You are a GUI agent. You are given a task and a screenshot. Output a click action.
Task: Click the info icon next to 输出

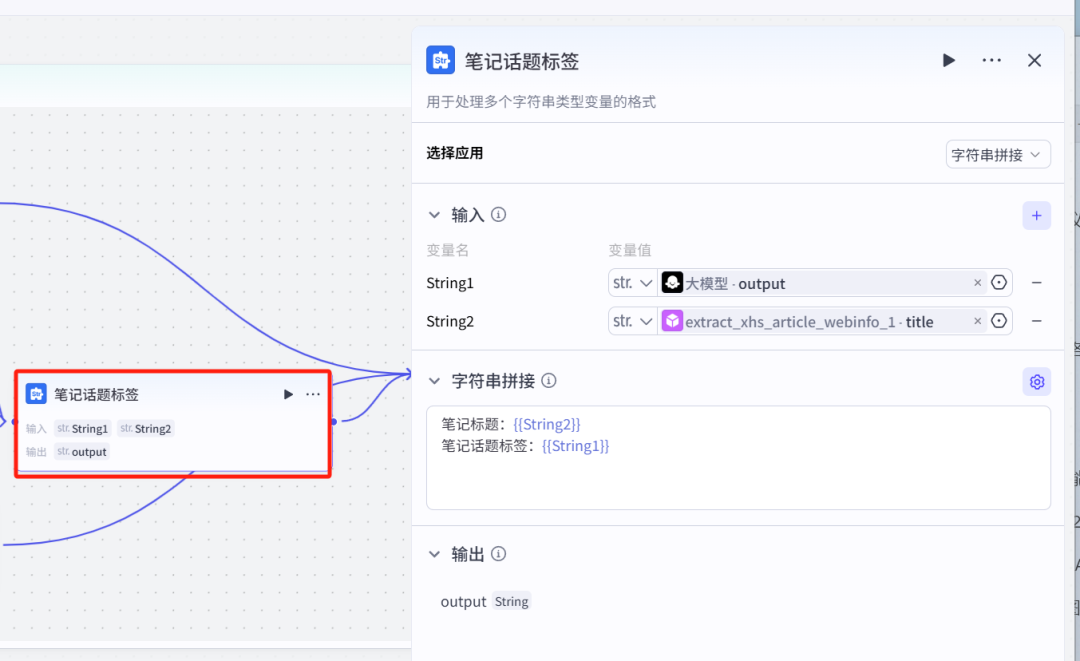498,553
